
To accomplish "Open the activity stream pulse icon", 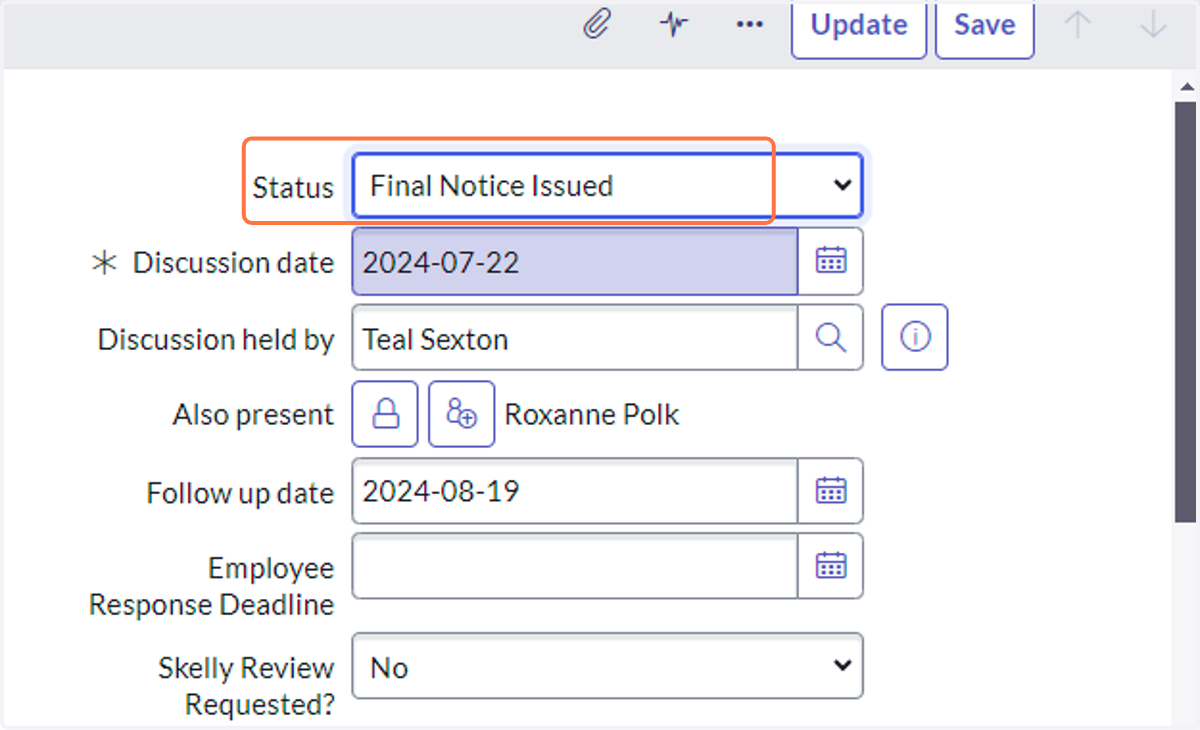I will click(675, 24).
